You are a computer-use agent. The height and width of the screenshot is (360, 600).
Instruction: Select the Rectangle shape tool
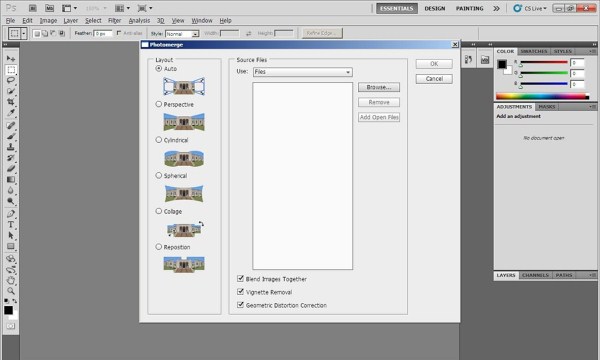coord(11,246)
